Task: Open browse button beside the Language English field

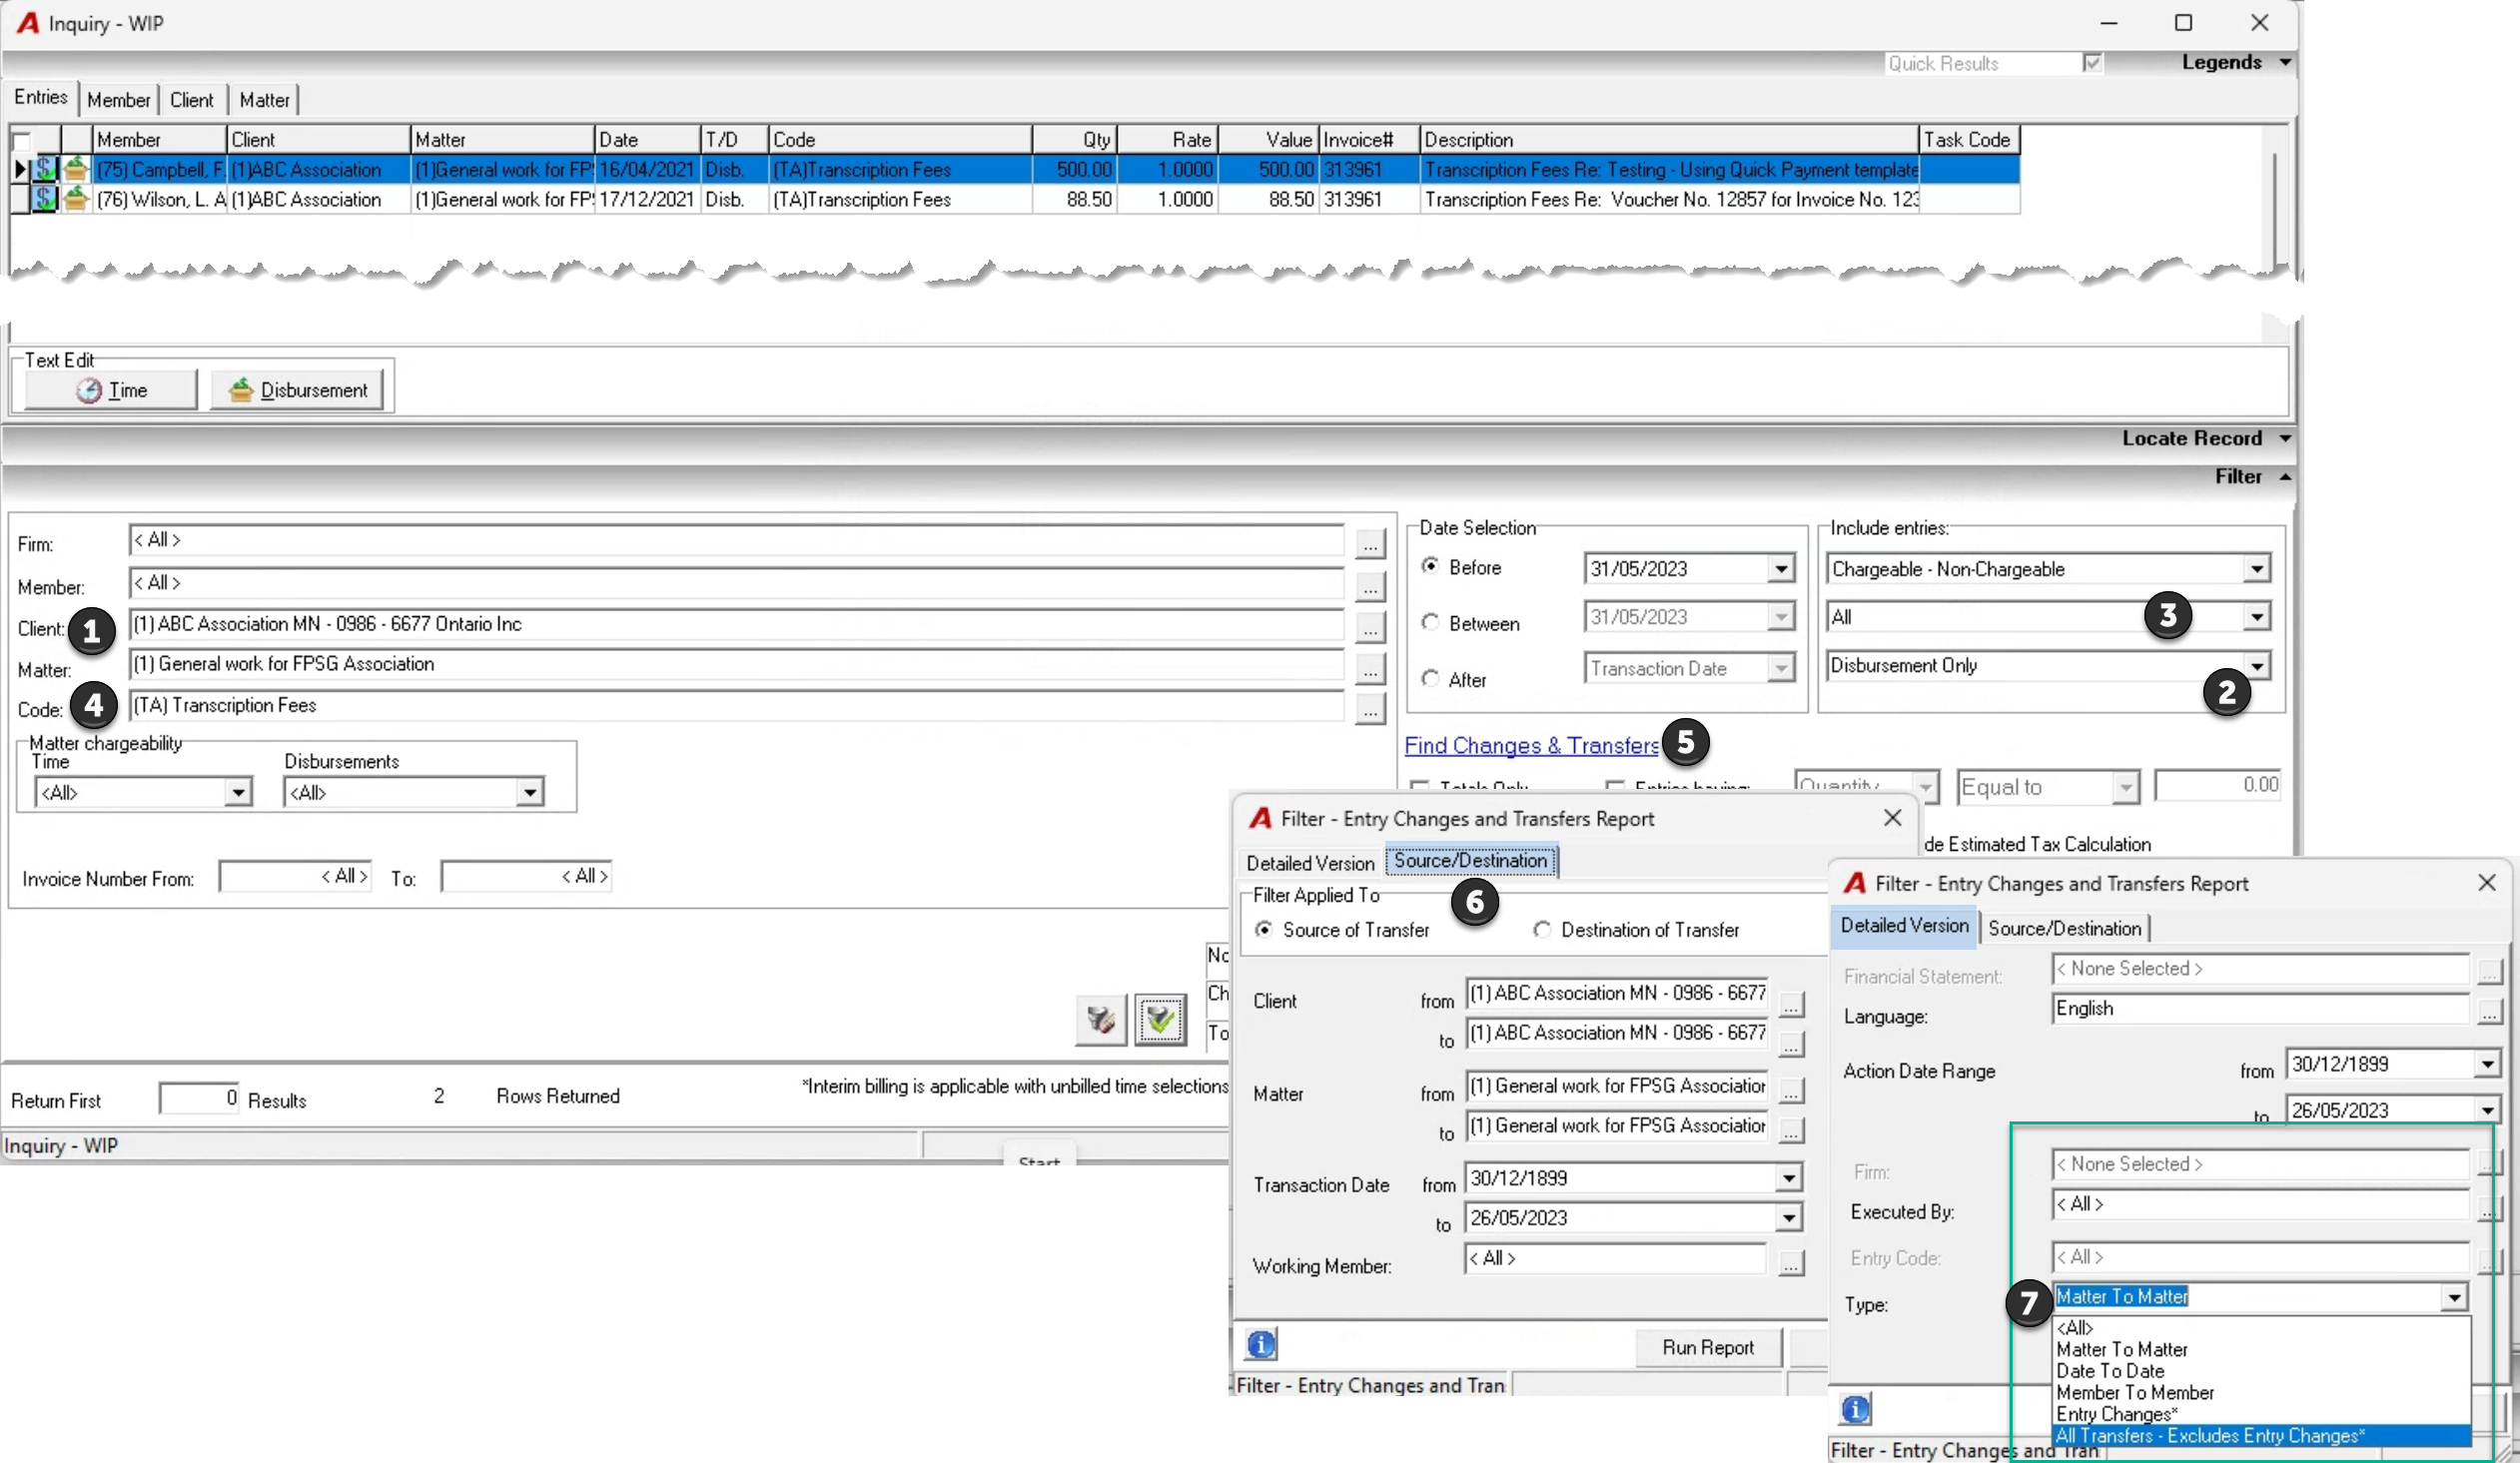Action: click(2488, 1012)
